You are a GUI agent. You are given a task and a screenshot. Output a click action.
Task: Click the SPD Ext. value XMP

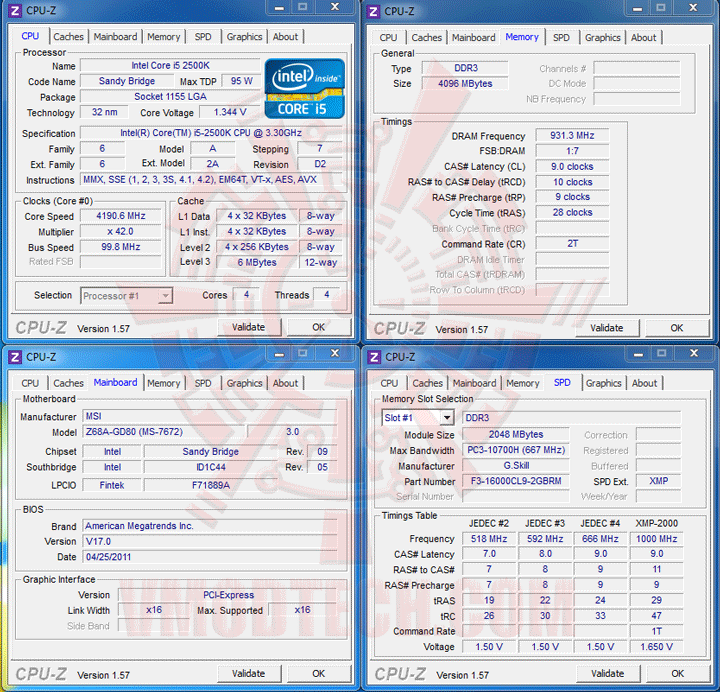click(x=658, y=481)
